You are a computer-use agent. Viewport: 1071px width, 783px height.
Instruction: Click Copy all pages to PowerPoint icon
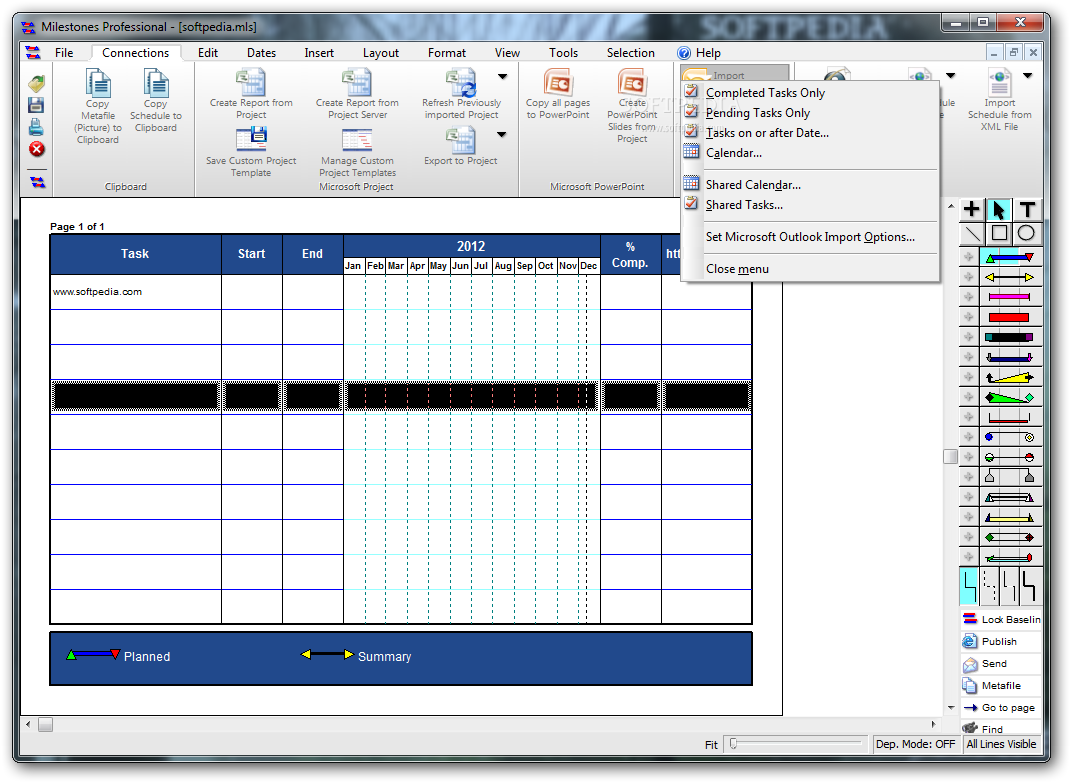coord(558,83)
